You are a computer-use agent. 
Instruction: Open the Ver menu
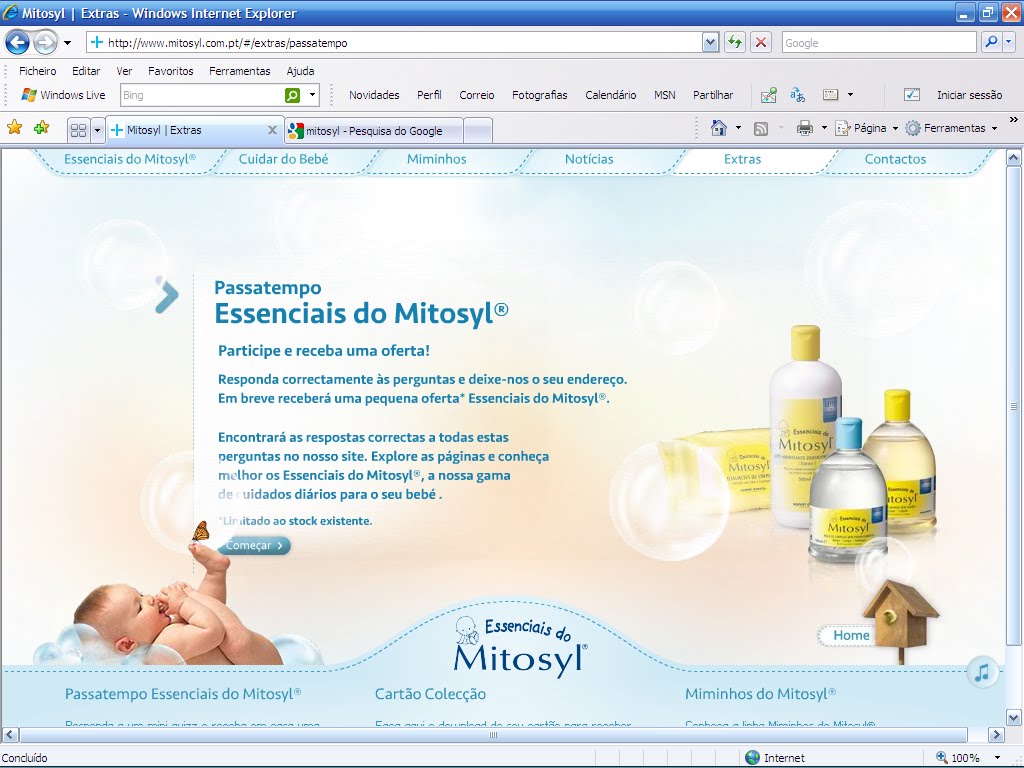click(x=124, y=71)
